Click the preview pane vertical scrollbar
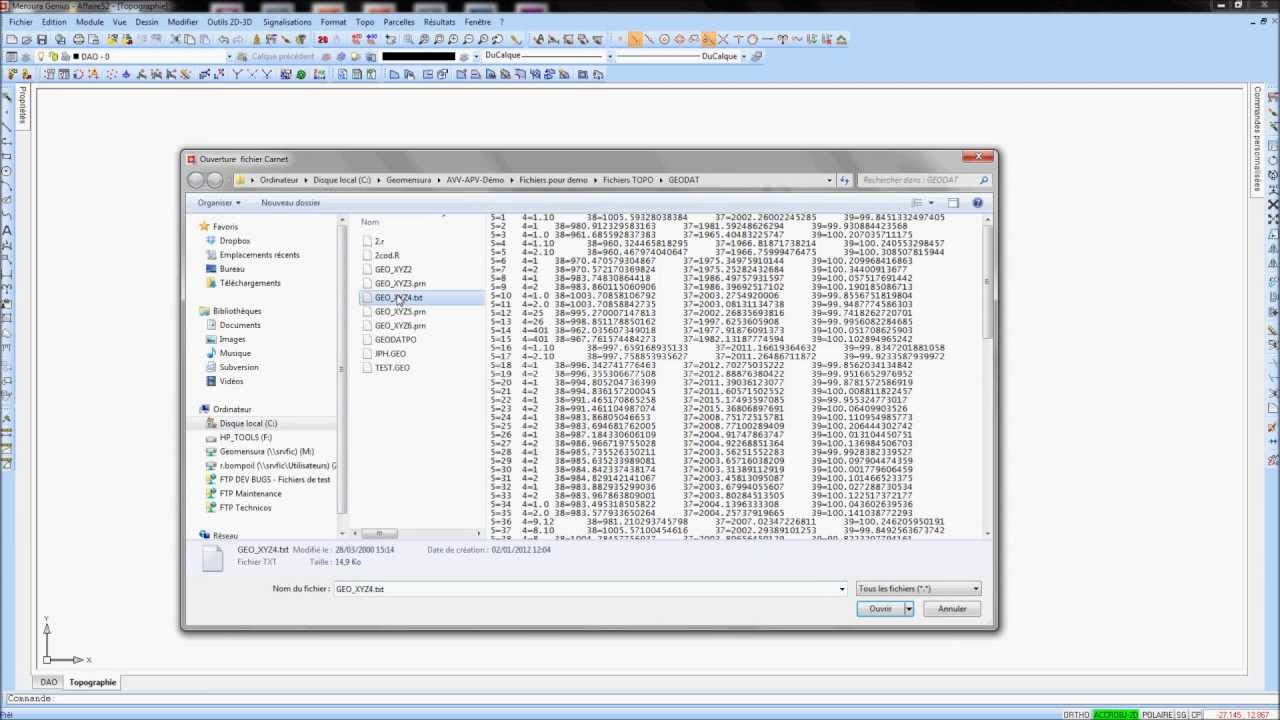The height and width of the screenshot is (720, 1280). tap(988, 280)
